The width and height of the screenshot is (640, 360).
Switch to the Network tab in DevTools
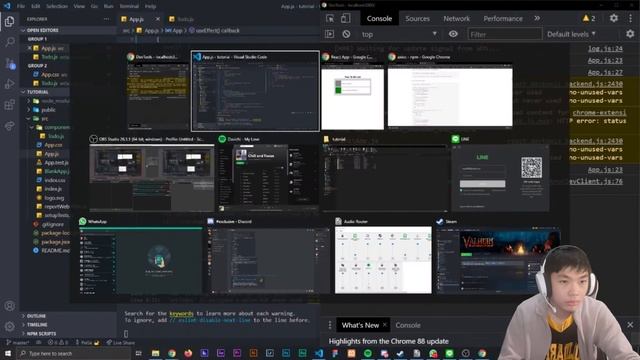[456, 18]
